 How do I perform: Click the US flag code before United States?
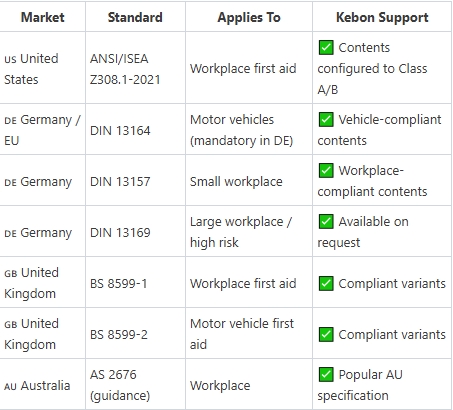pyautogui.click(x=10, y=59)
